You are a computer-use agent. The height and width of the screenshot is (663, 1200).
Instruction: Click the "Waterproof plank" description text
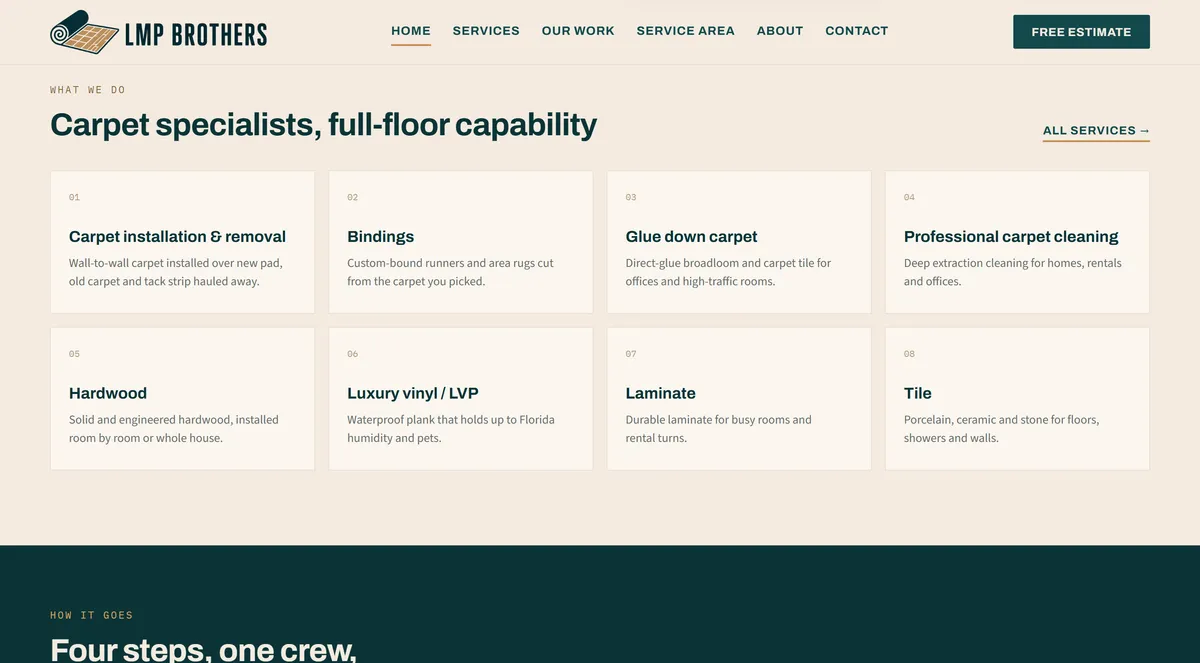pos(451,429)
